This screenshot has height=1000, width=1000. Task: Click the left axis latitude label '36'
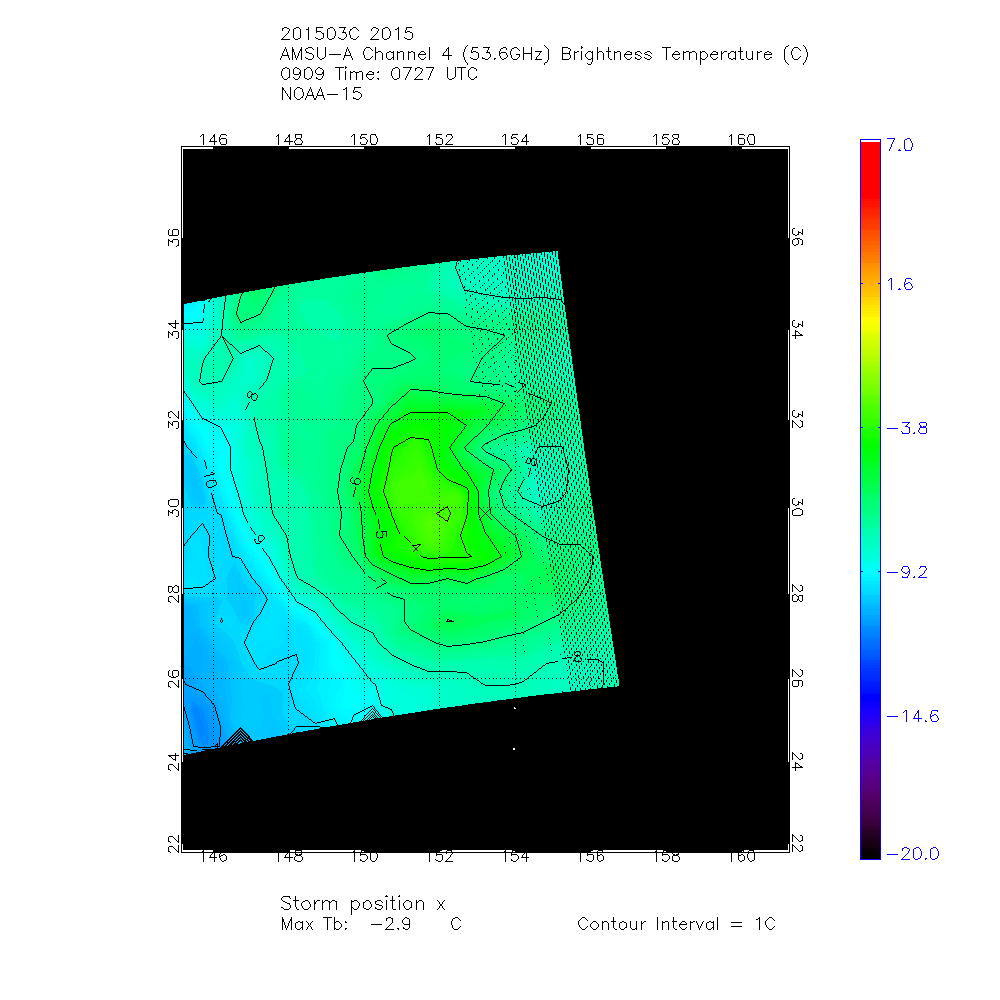(173, 238)
